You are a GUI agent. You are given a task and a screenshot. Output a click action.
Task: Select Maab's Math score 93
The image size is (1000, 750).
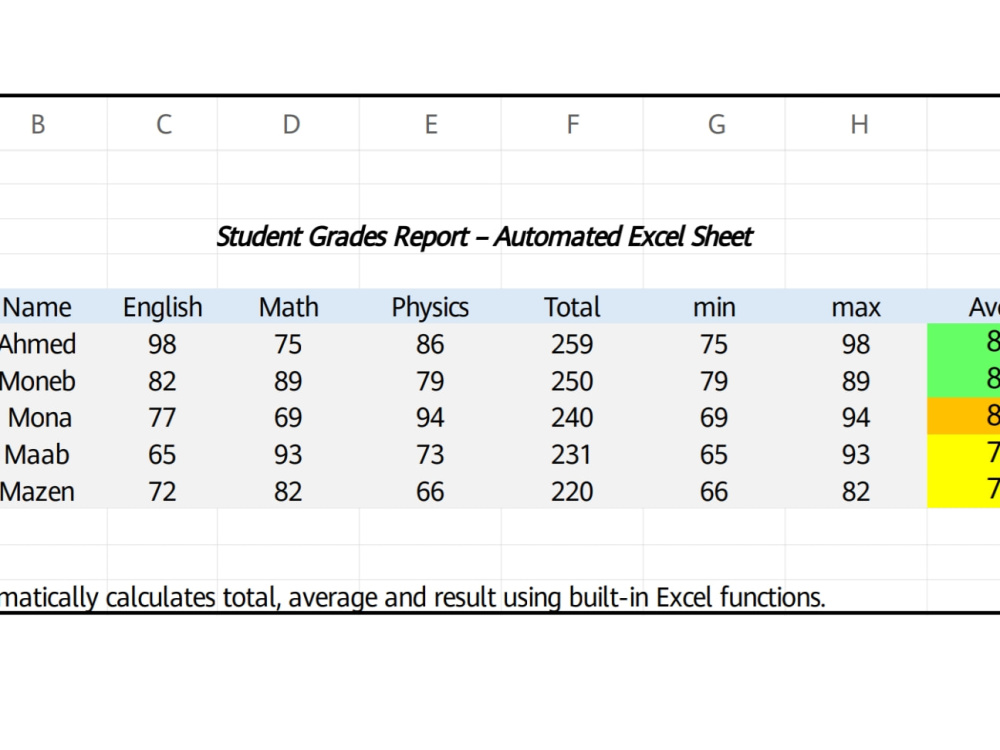[x=289, y=454]
